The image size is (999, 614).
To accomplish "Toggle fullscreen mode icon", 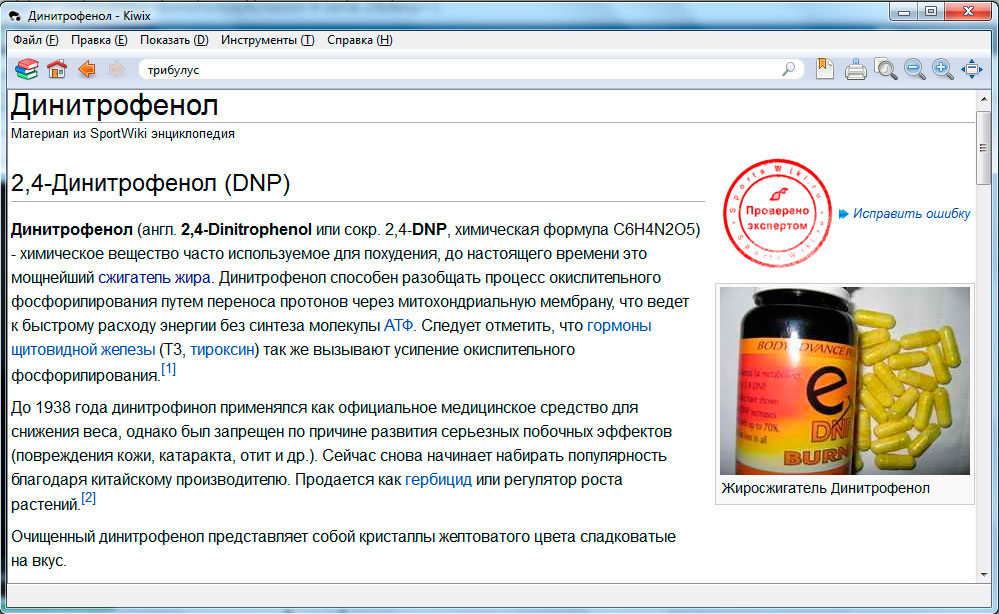I will (x=971, y=69).
